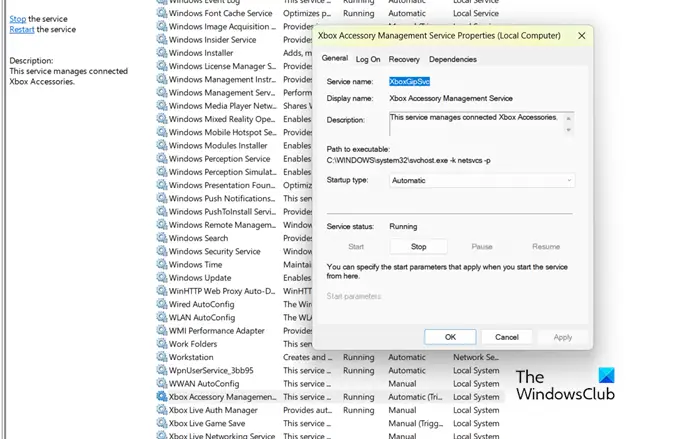Select Xbox Live Auth Manager row name
This screenshot has height=439, width=700.
coord(213,410)
